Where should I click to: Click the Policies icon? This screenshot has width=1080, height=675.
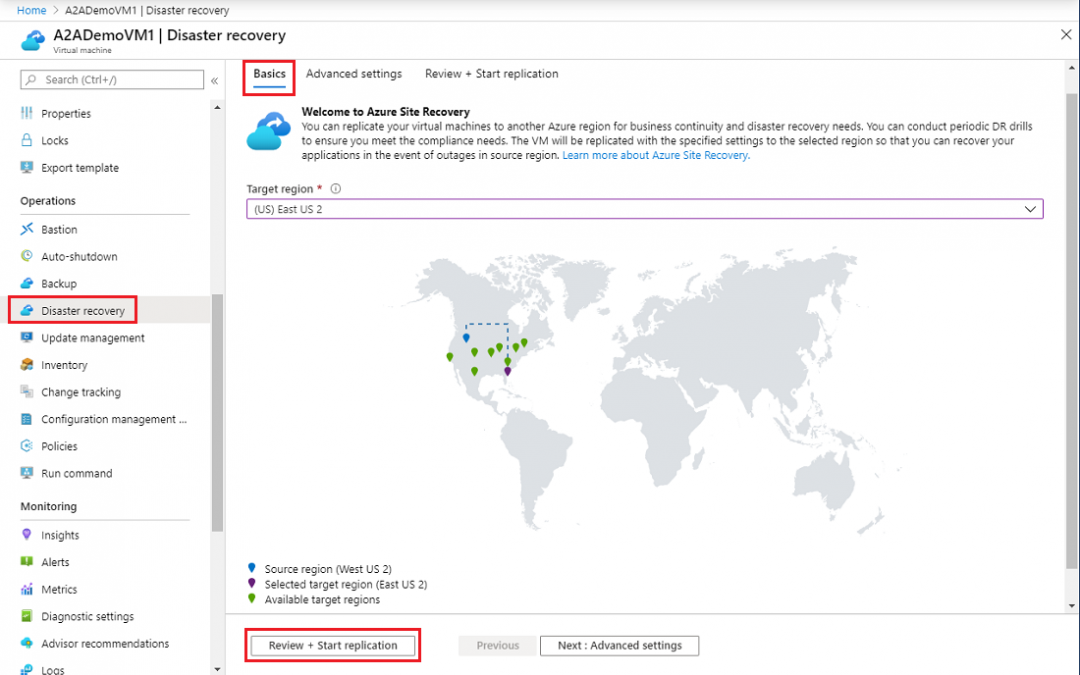click(x=27, y=446)
